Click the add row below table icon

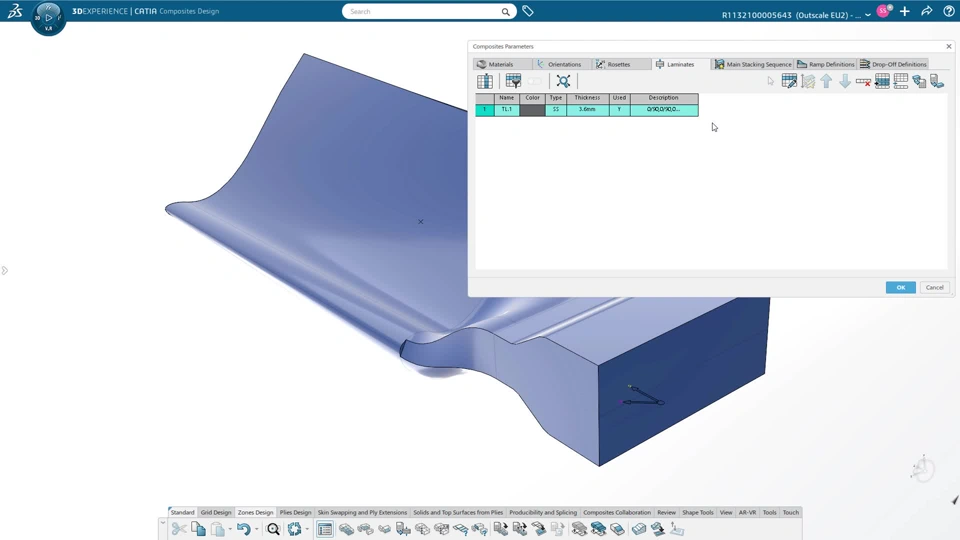(x=901, y=81)
